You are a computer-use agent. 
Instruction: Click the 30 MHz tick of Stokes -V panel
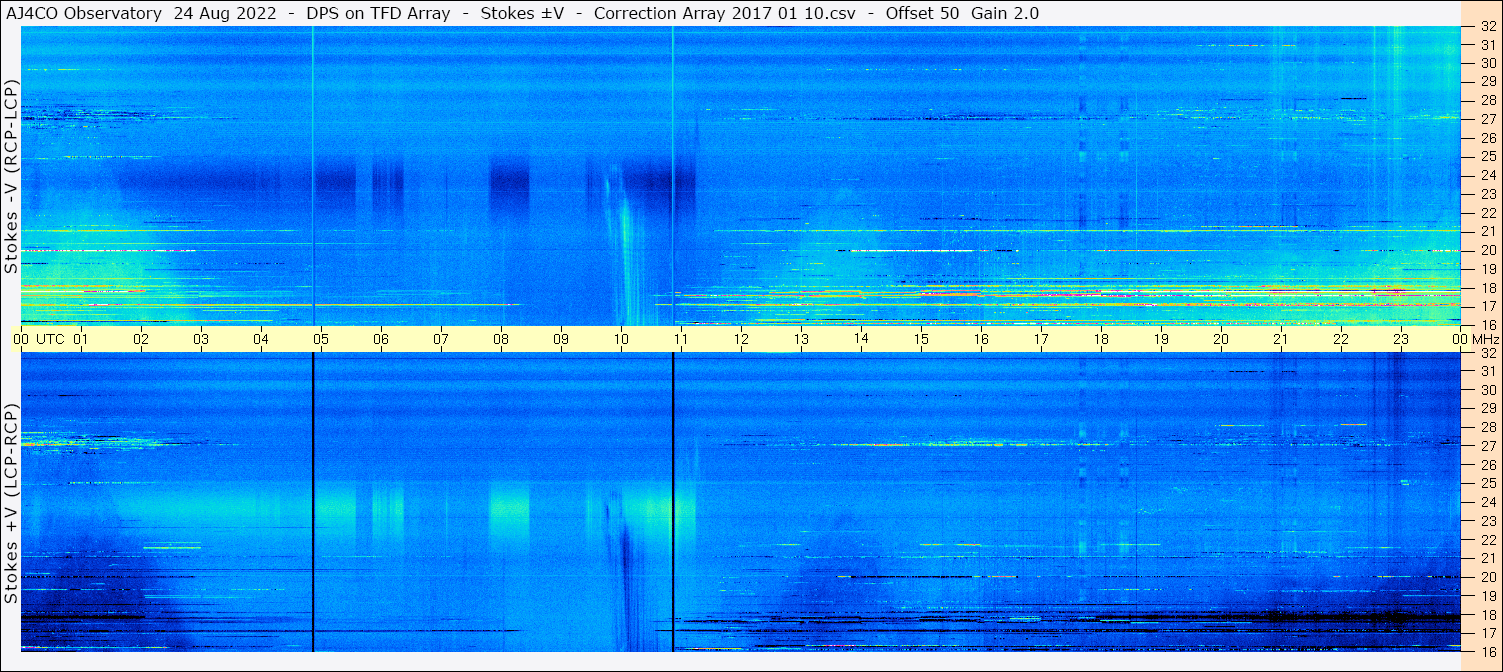tap(1488, 62)
